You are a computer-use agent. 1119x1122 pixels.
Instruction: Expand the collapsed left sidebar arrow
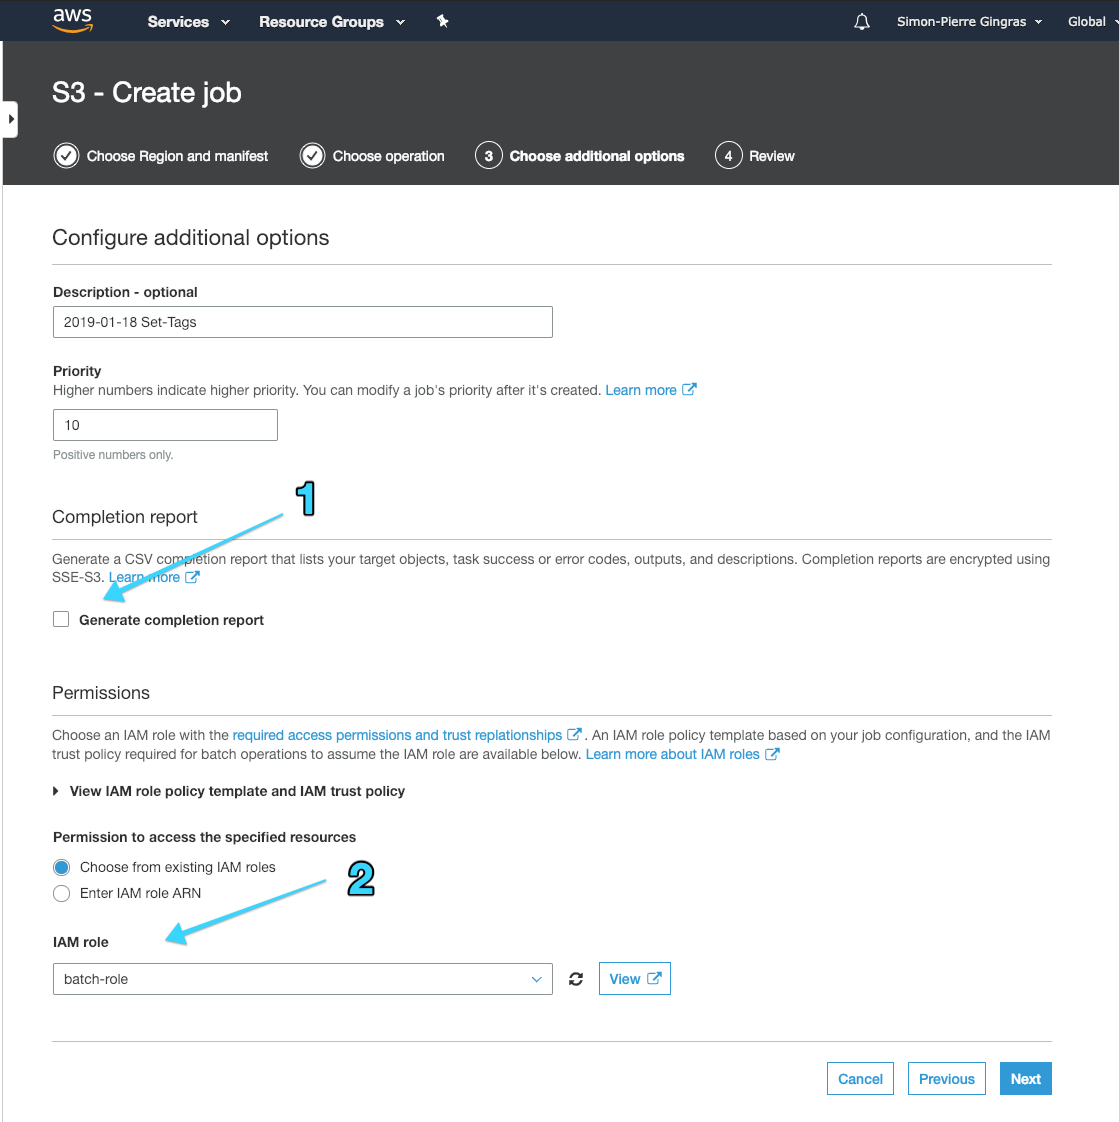[x=10, y=118]
